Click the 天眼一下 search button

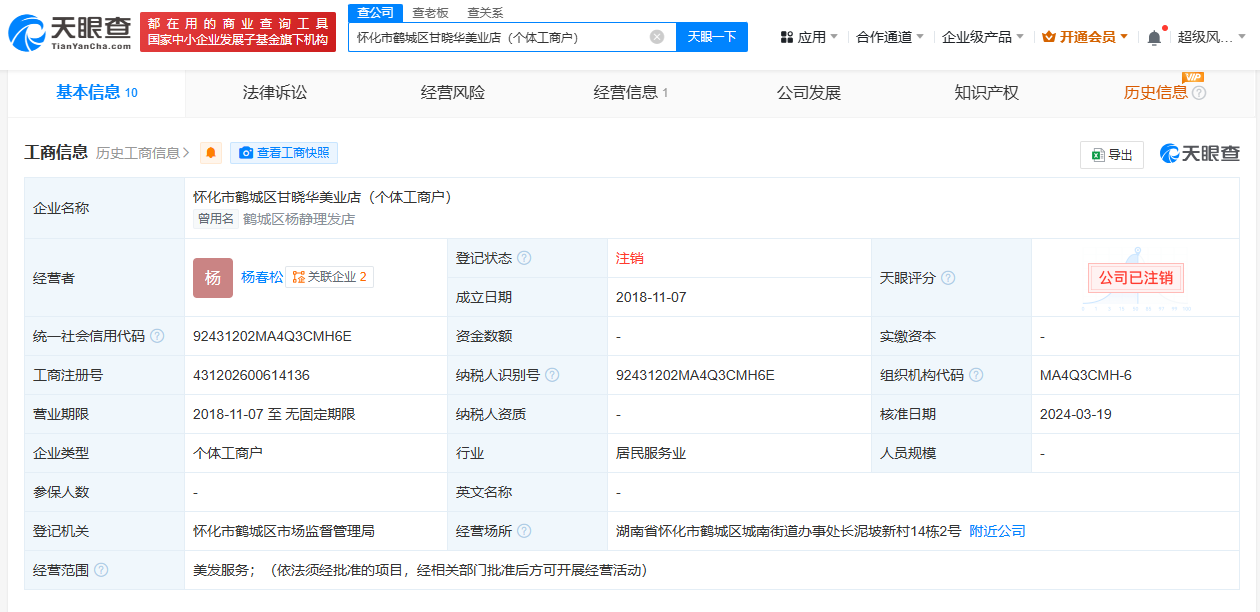click(712, 37)
